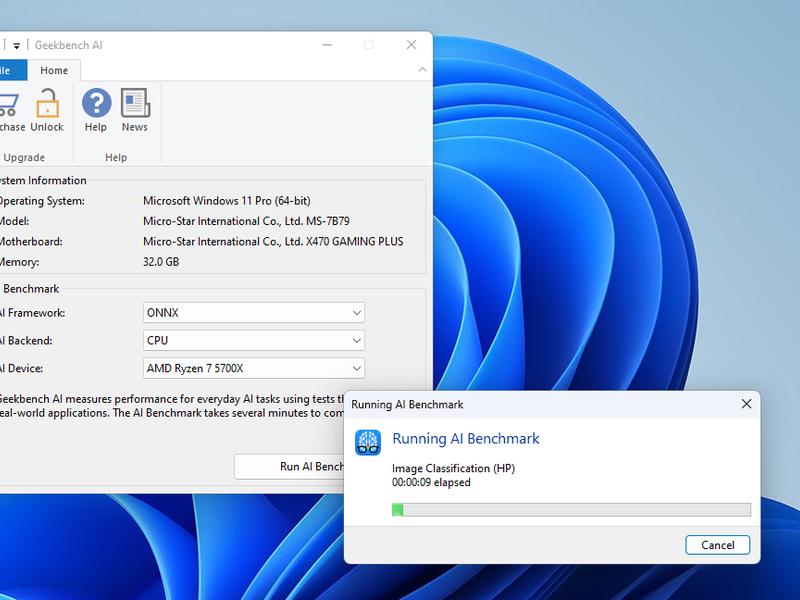Viewport: 800px width, 600px height.
Task: Click the Geekbench AI brain icon in dialog
Action: click(x=368, y=442)
